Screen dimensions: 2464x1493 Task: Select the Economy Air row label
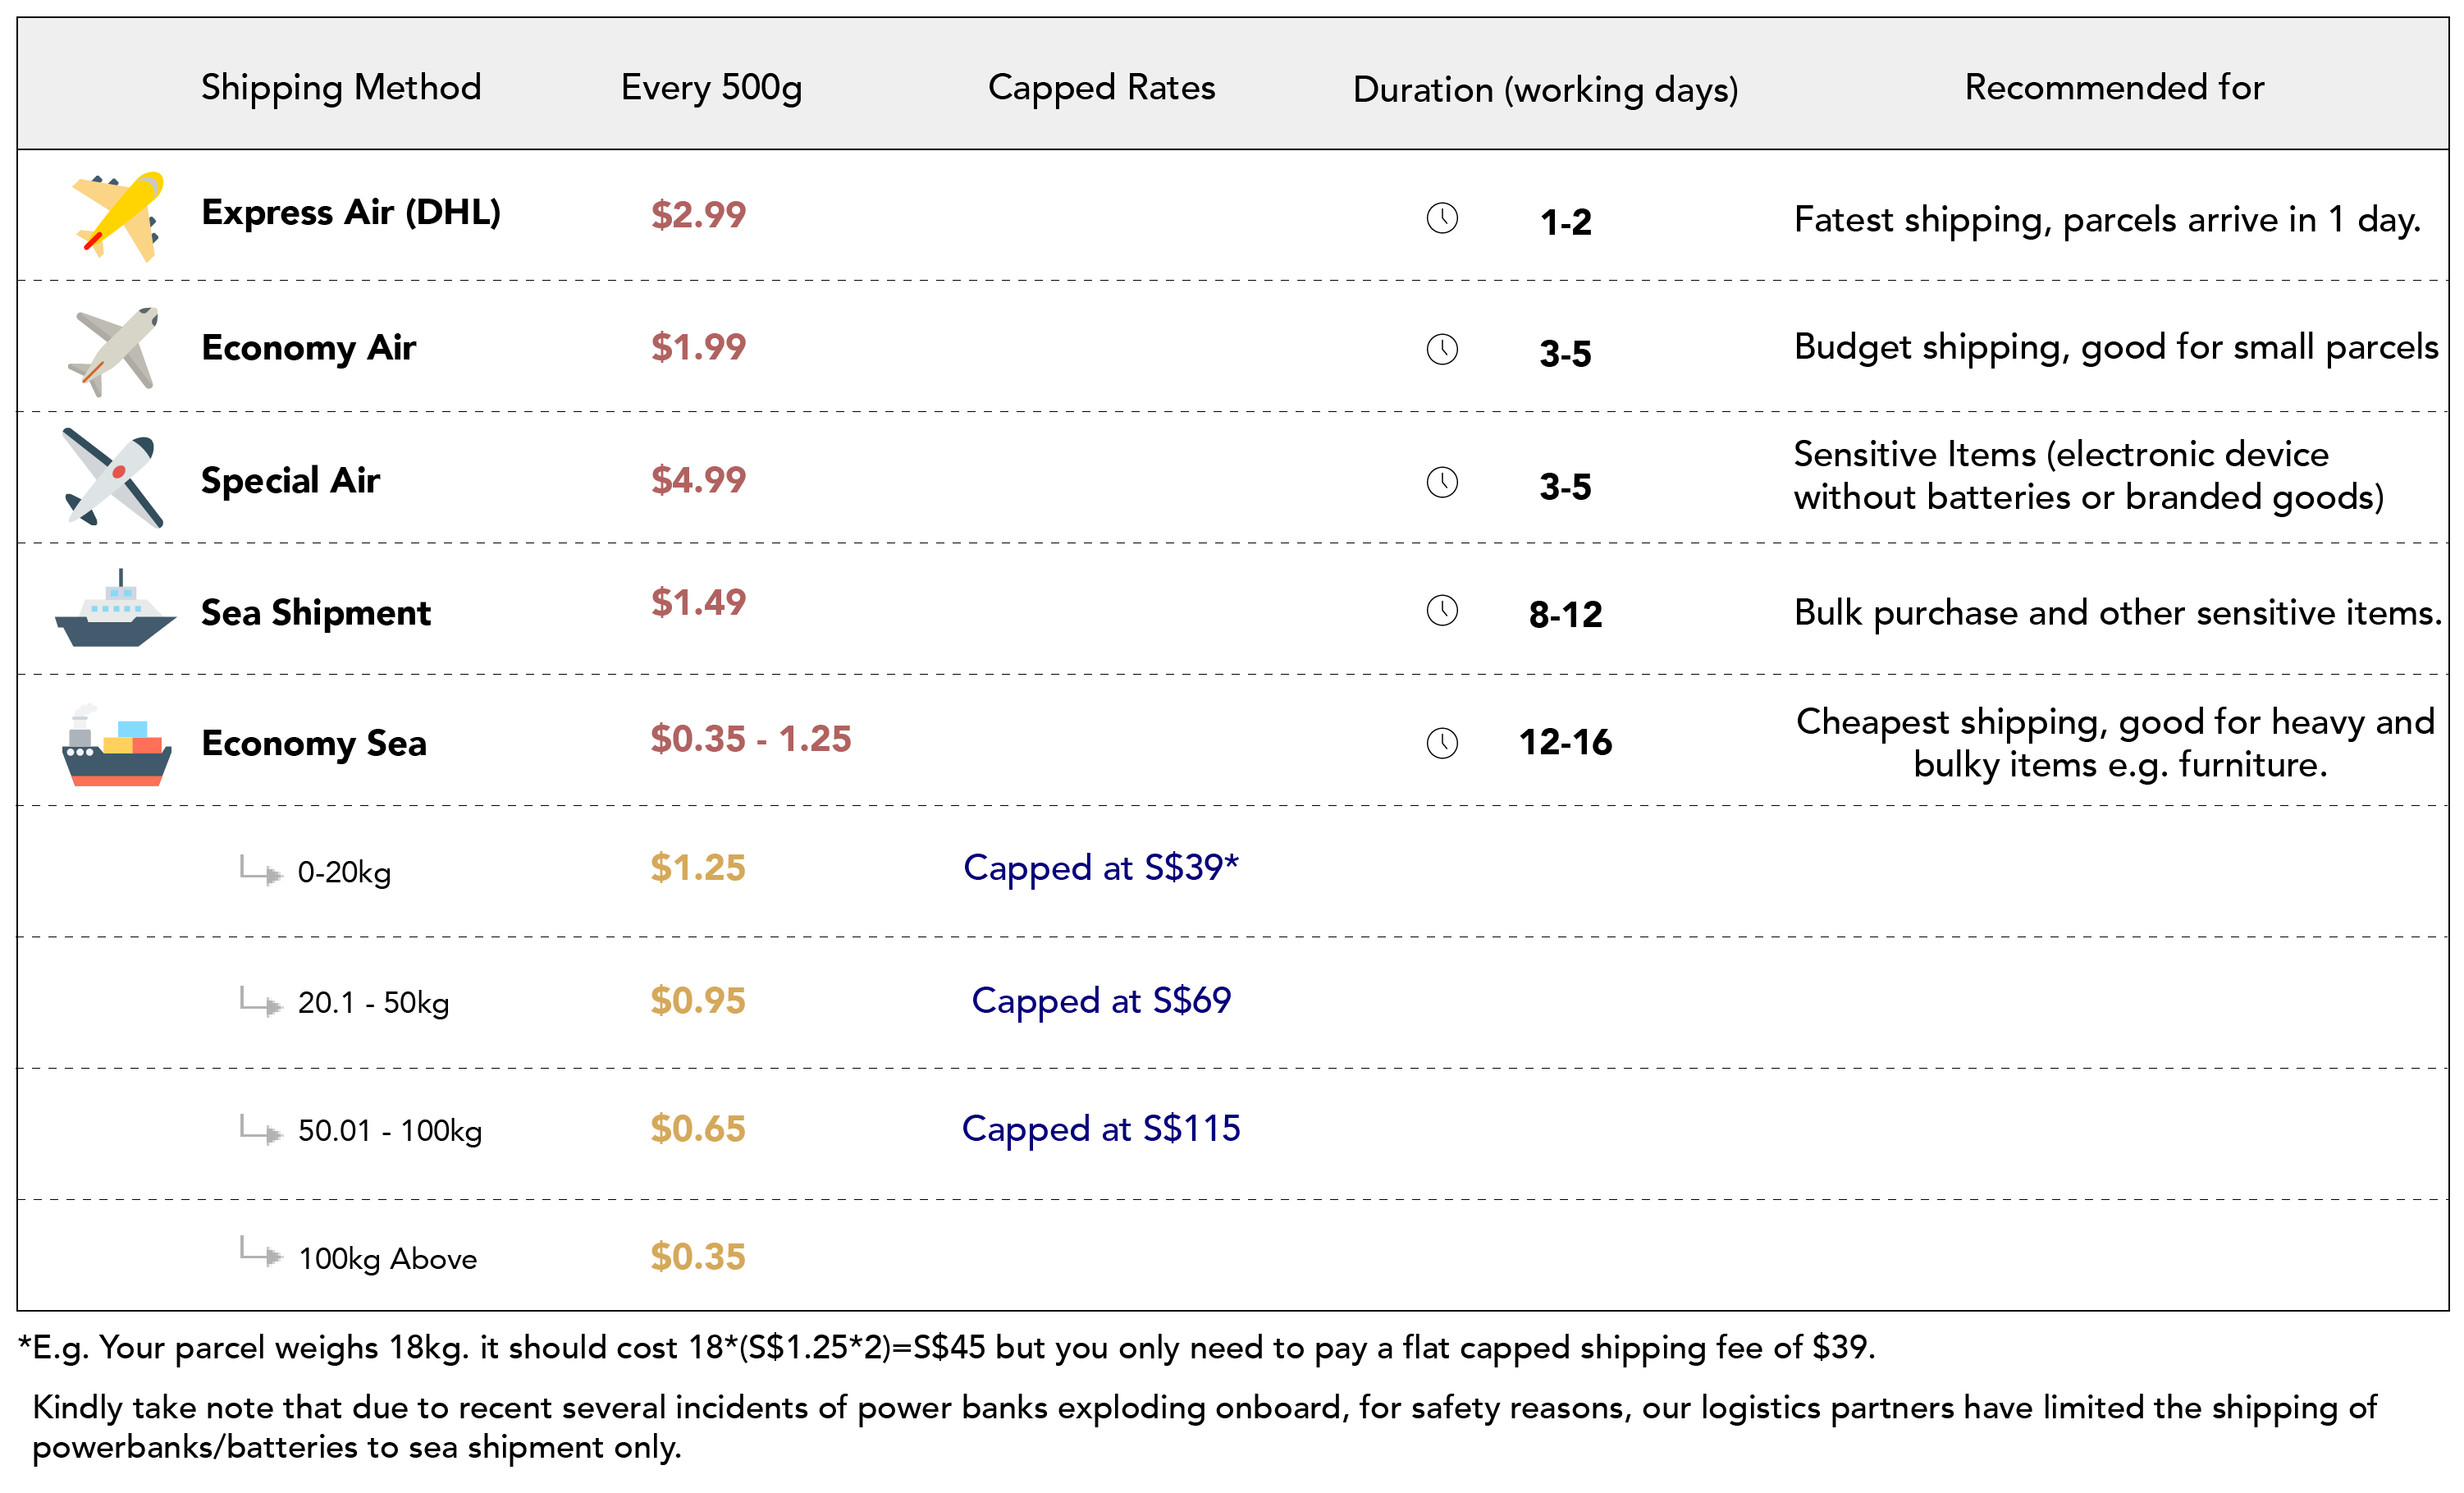(x=308, y=348)
